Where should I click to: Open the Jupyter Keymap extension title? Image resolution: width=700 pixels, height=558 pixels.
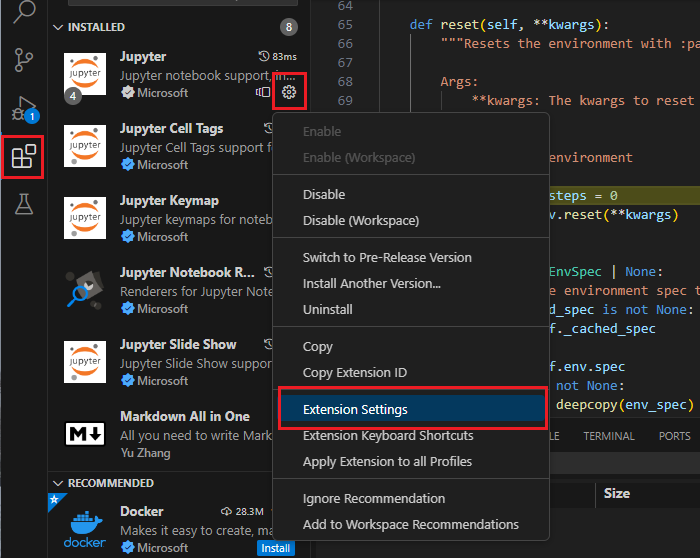[x=169, y=200]
